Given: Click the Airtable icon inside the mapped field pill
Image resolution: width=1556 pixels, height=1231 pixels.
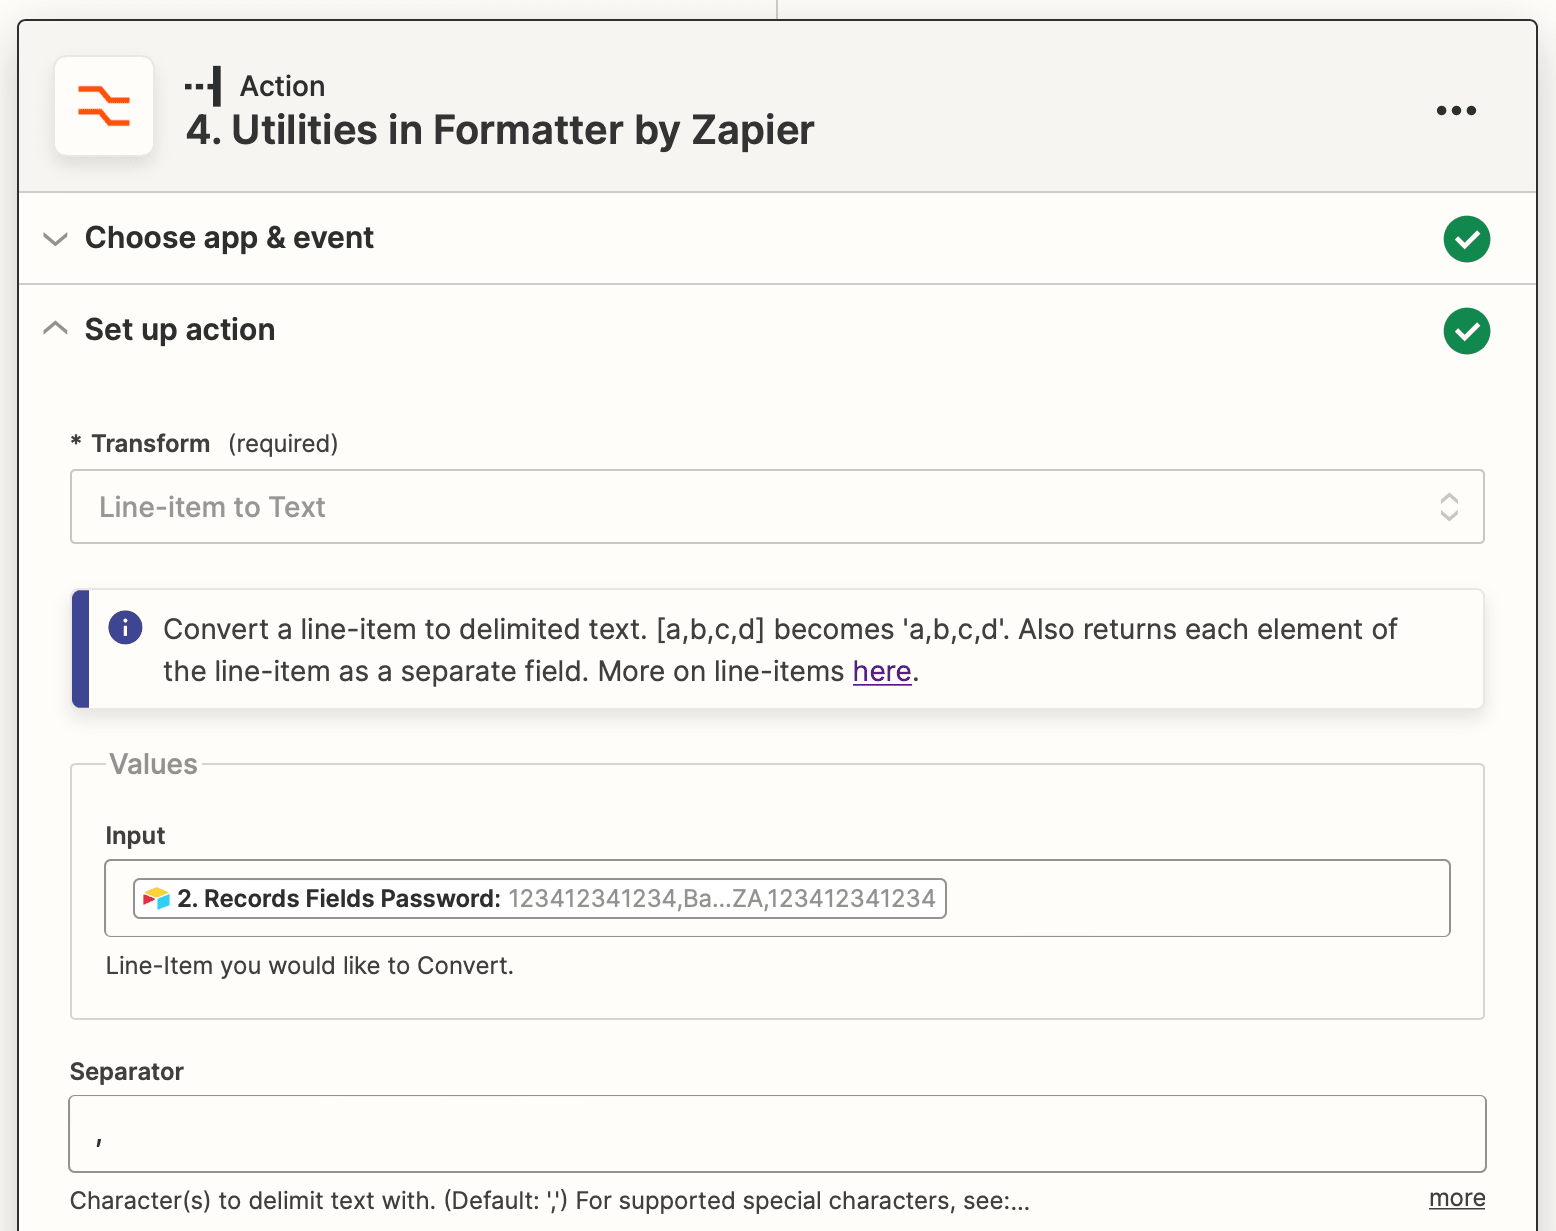Looking at the screenshot, I should [x=157, y=898].
